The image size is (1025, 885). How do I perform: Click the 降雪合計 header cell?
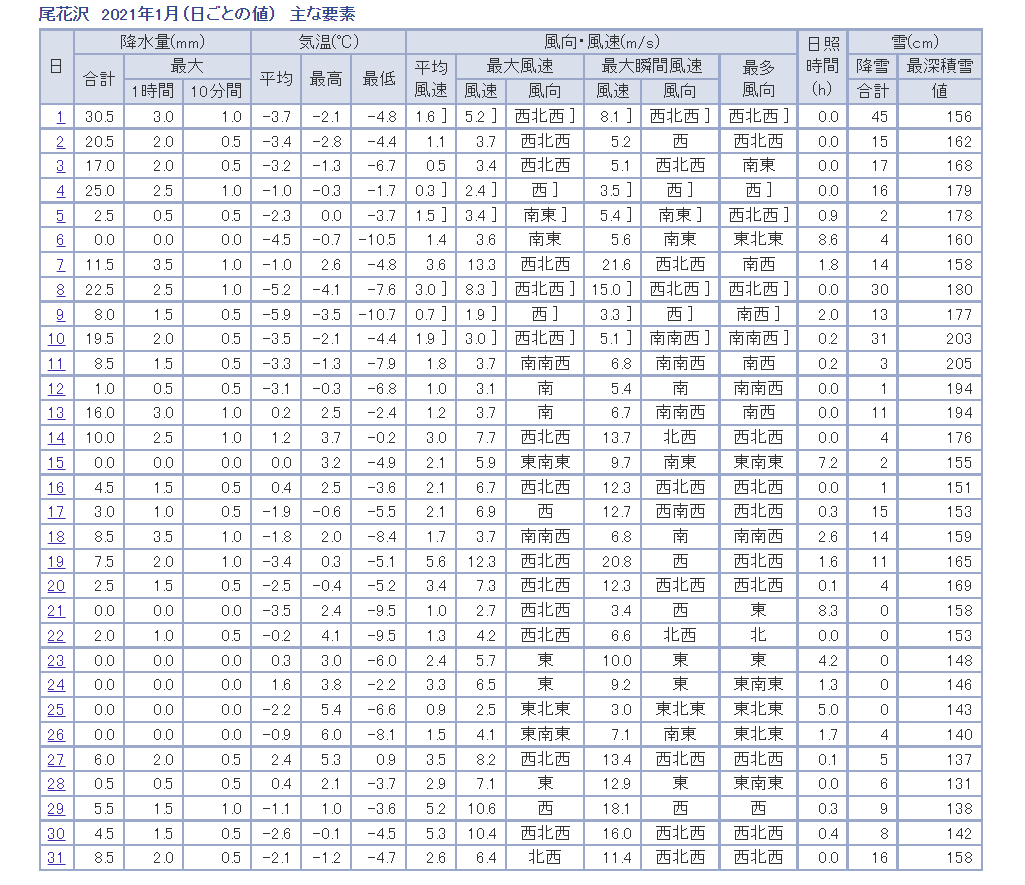coord(873,78)
